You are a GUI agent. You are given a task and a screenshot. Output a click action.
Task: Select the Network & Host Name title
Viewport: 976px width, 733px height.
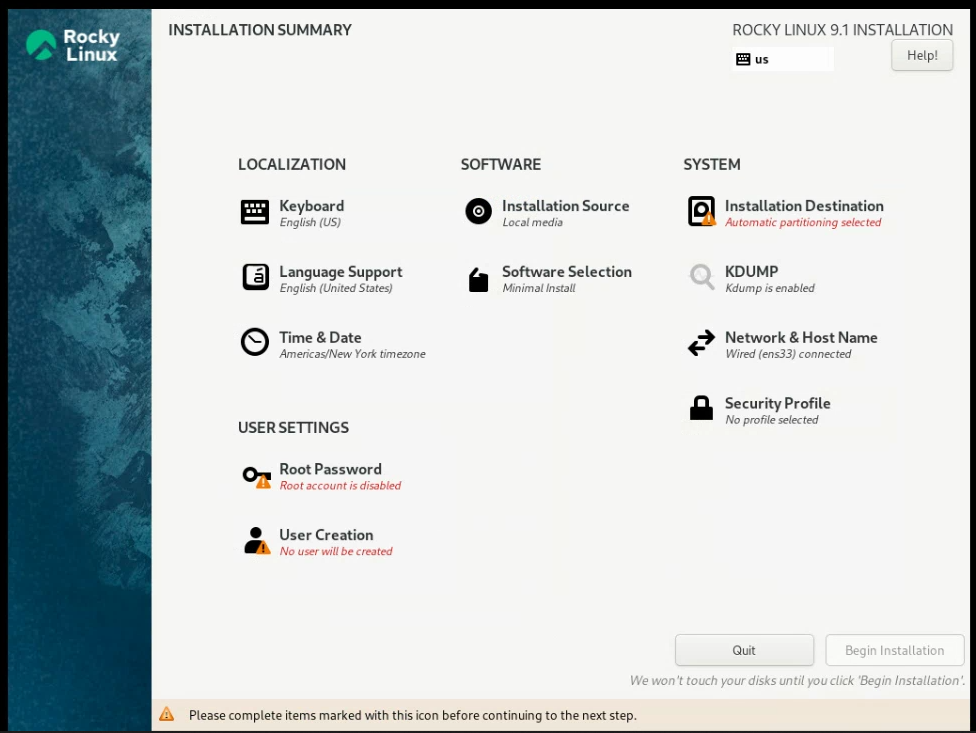(x=801, y=337)
